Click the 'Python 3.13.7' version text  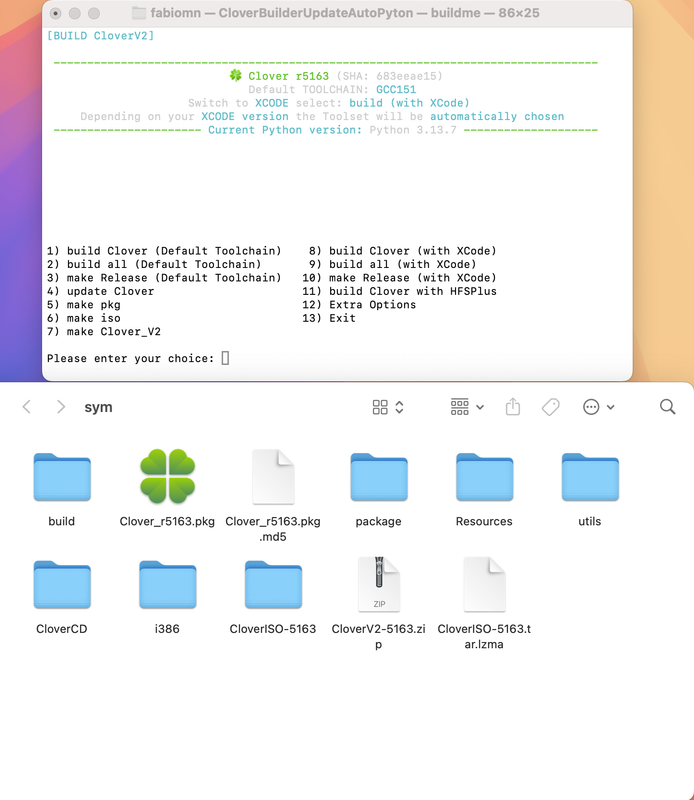[x=413, y=130]
